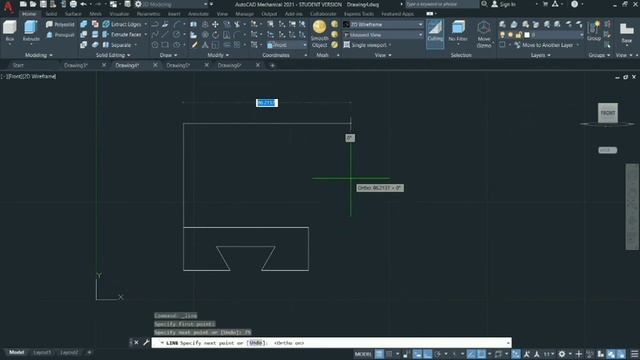The height and width of the screenshot is (360, 640).
Task: Select the Move tool in Modify panel
Action: coord(215,24)
